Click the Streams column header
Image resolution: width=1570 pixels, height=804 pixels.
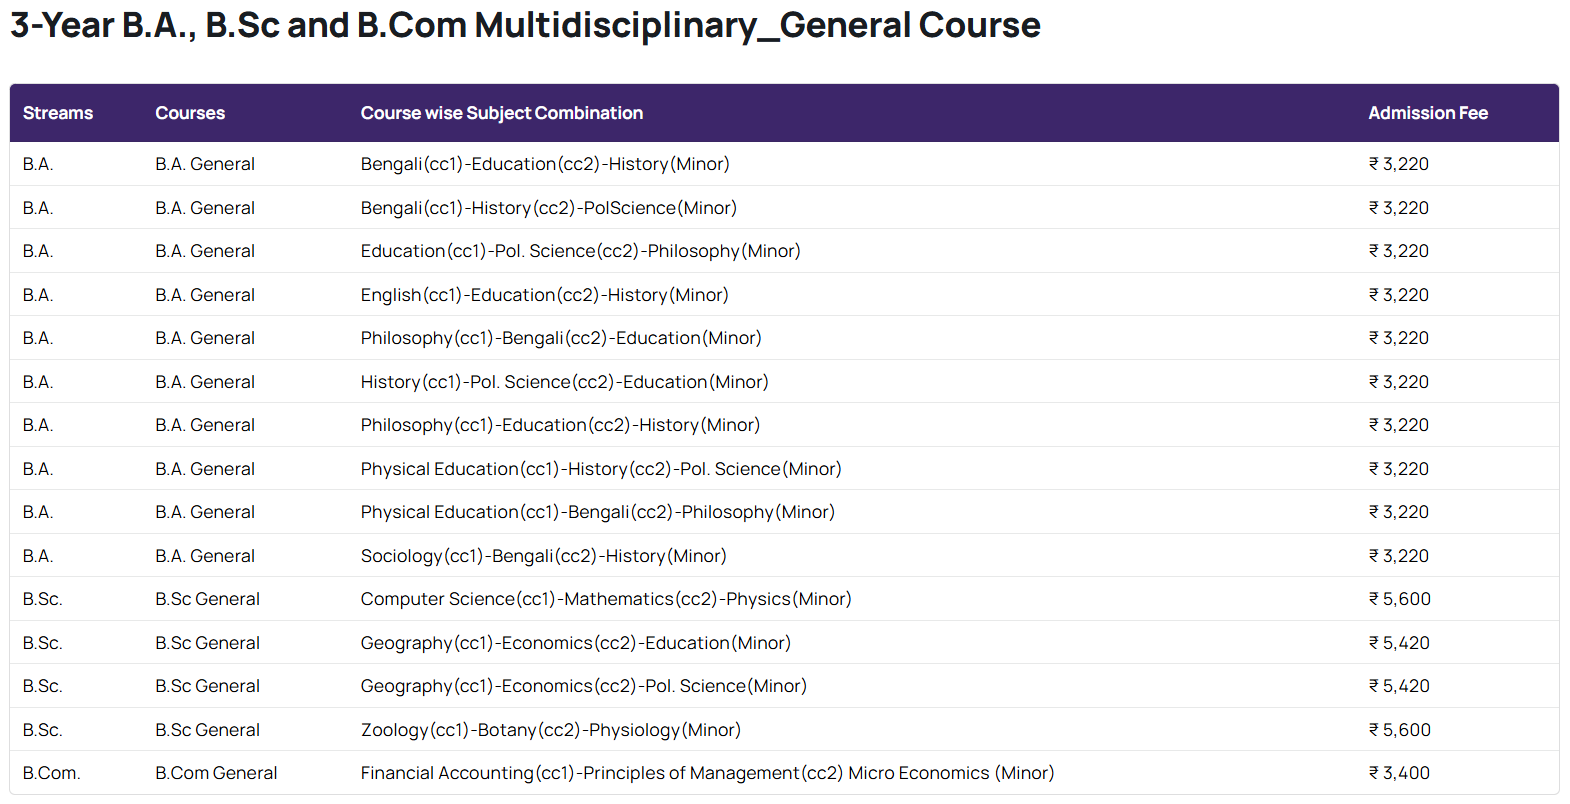[58, 113]
